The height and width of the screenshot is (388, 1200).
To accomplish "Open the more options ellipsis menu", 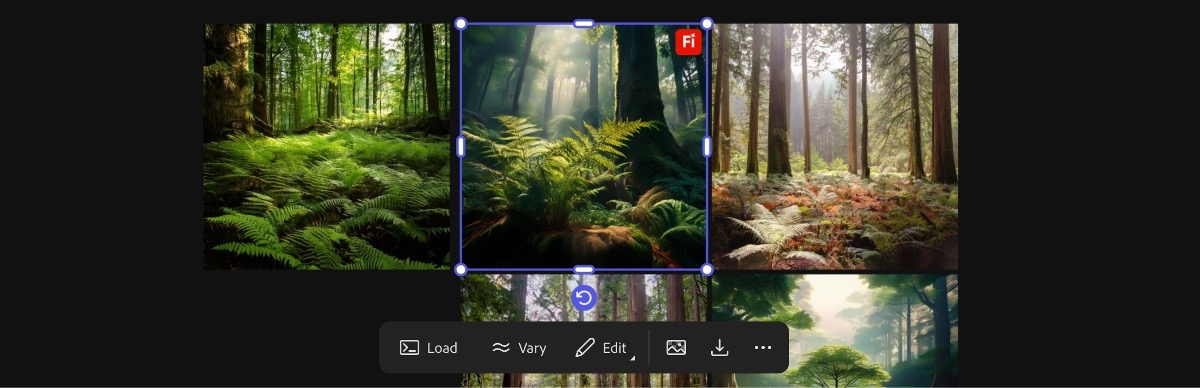I will [763, 348].
